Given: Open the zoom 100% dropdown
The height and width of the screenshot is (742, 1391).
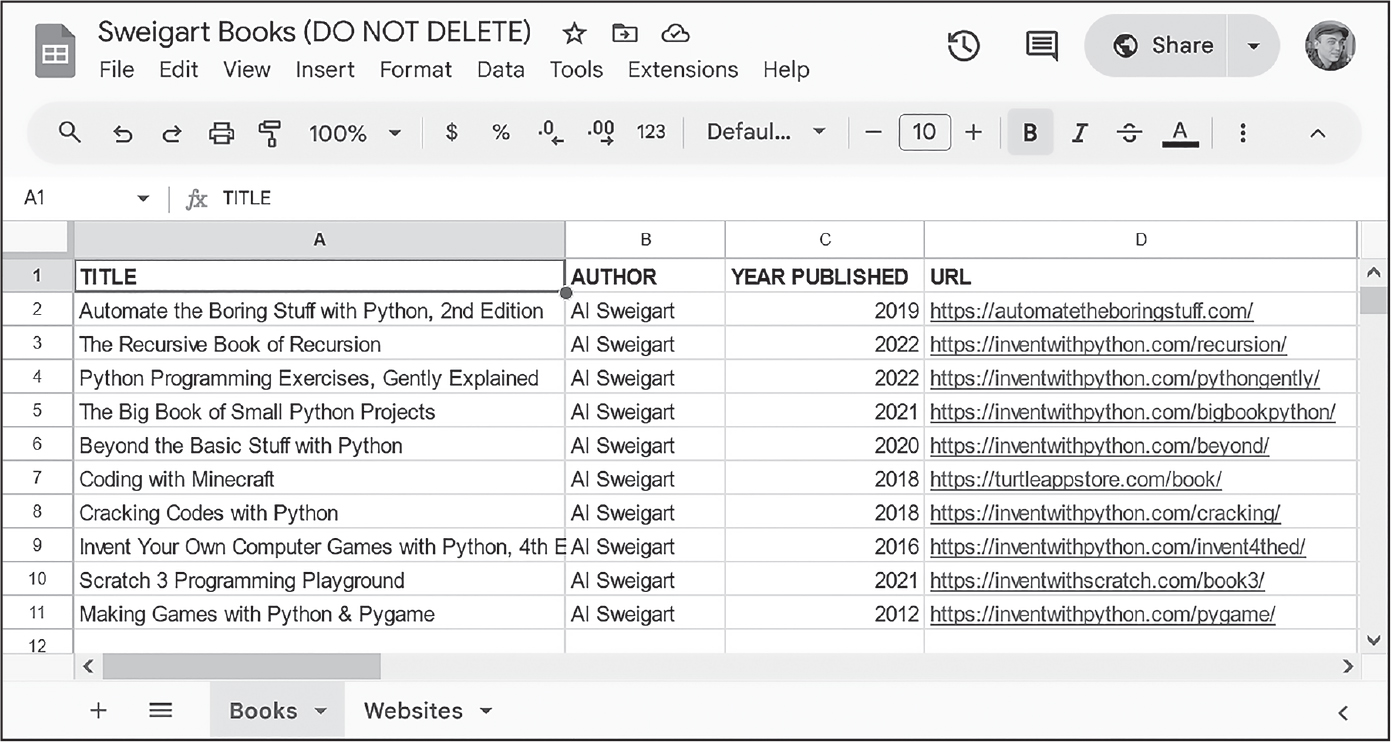Looking at the screenshot, I should click(x=355, y=133).
